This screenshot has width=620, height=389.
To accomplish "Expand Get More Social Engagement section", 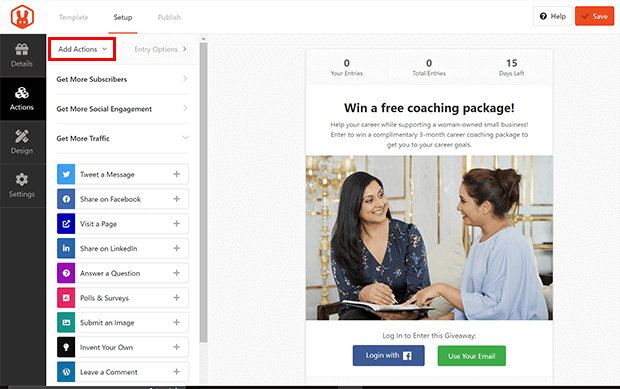I will (x=123, y=109).
